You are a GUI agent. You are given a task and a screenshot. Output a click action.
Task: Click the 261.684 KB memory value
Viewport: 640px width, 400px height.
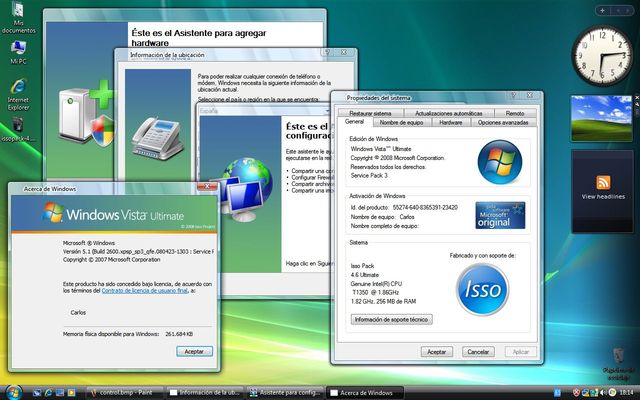click(x=179, y=334)
